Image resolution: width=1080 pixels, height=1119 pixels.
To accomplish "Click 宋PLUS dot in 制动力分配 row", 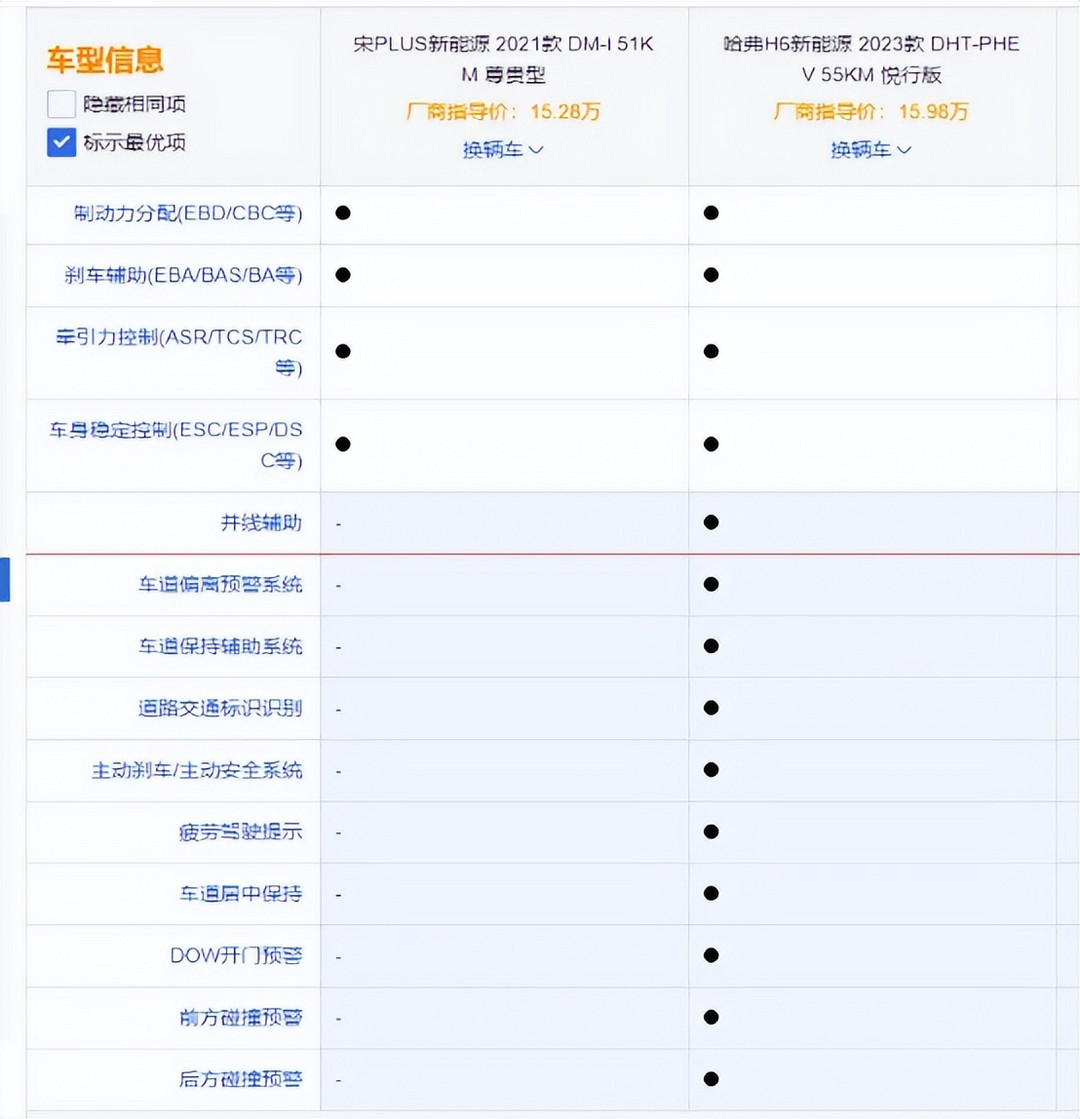I will (343, 213).
